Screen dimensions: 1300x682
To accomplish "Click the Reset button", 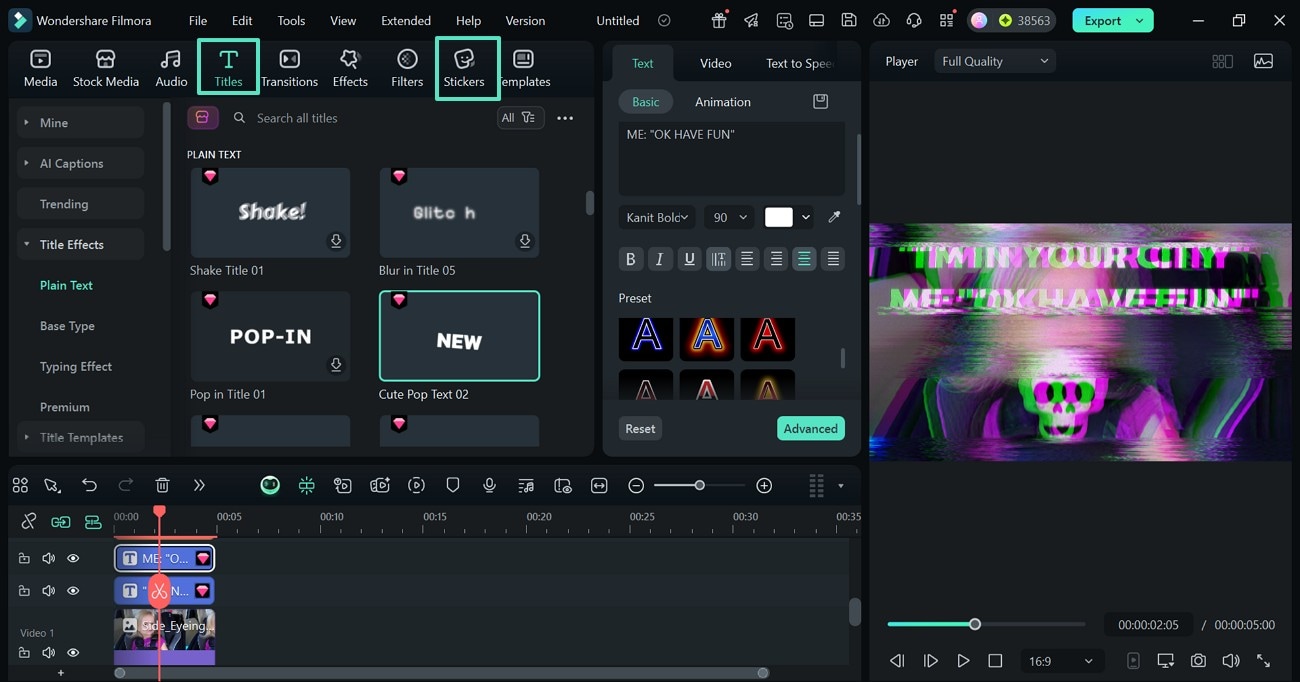I will tap(640, 428).
